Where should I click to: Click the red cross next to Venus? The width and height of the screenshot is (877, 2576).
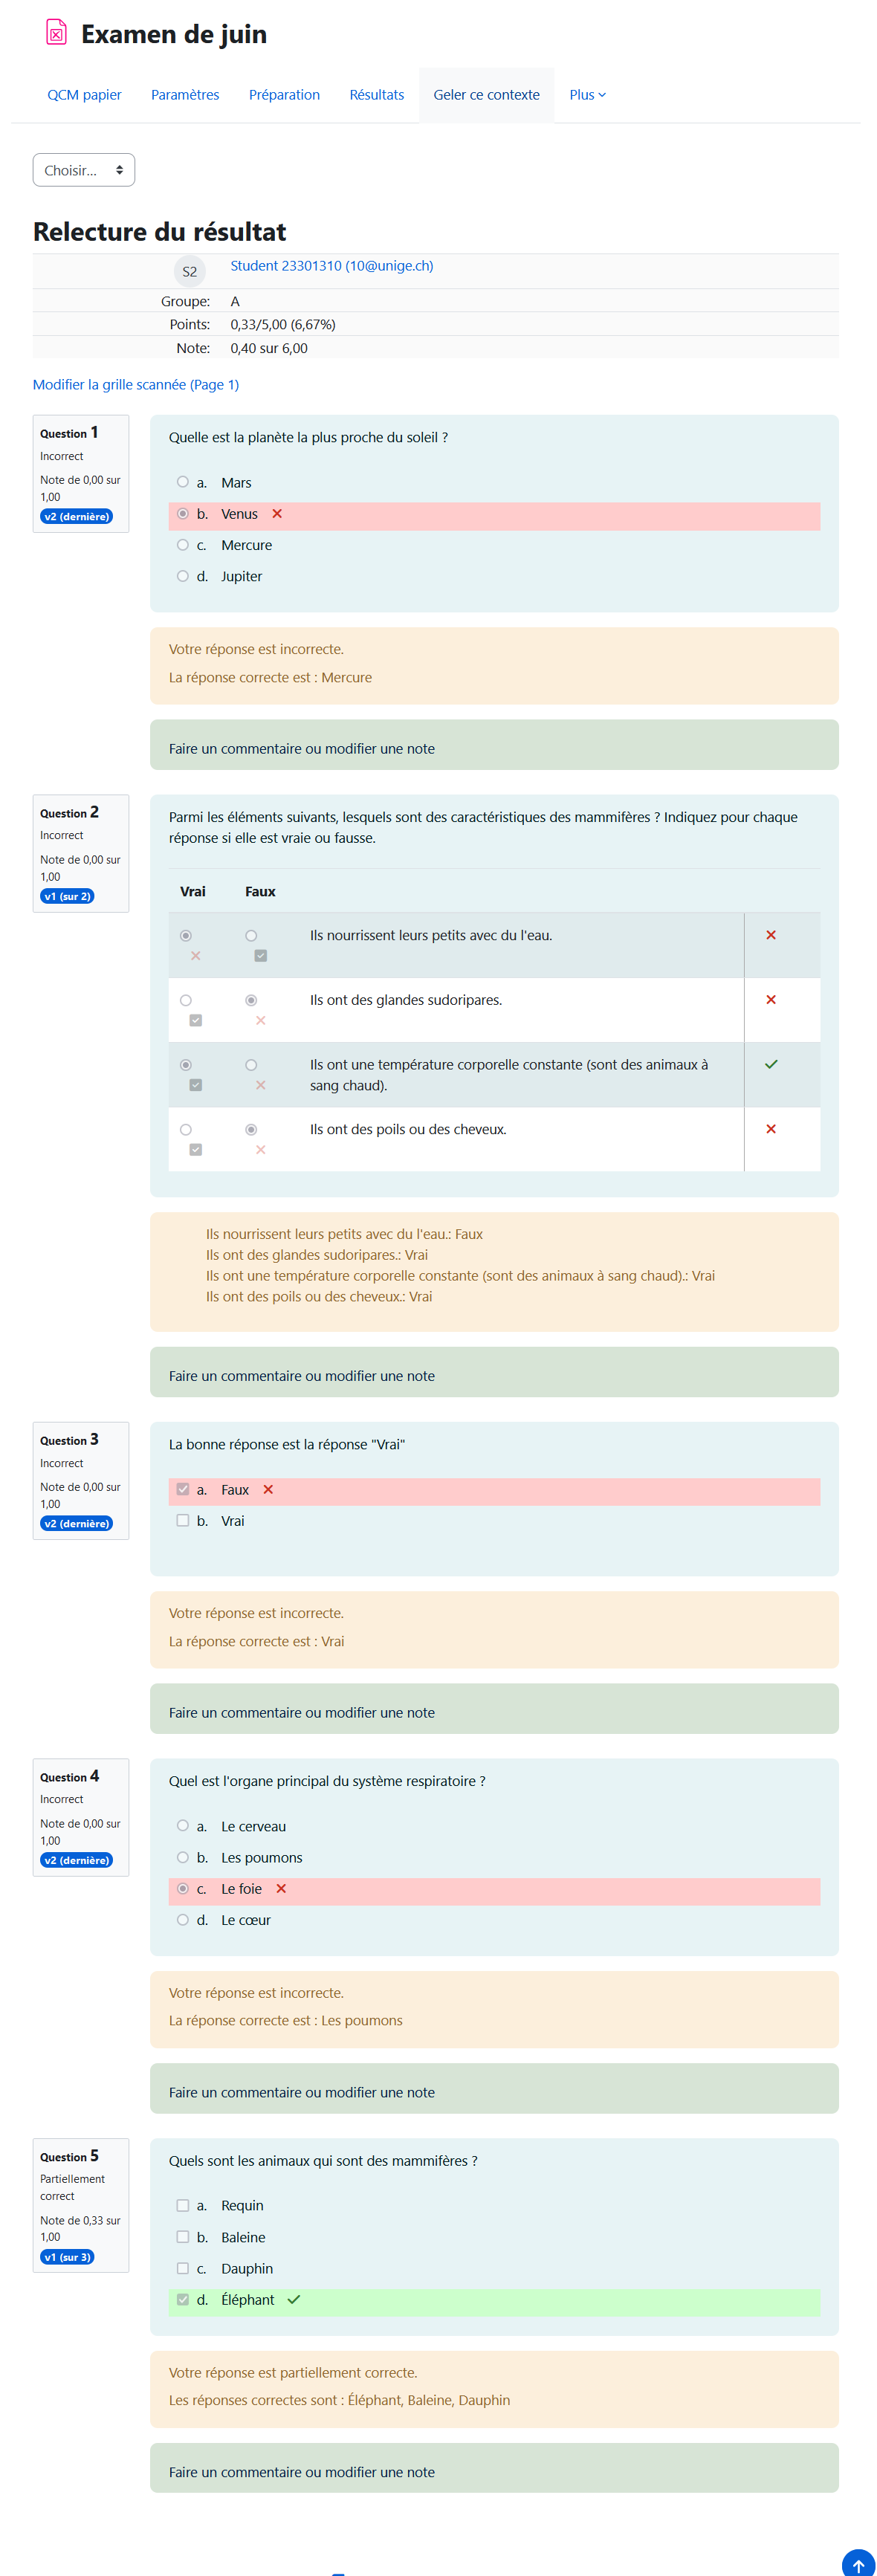[x=277, y=514]
